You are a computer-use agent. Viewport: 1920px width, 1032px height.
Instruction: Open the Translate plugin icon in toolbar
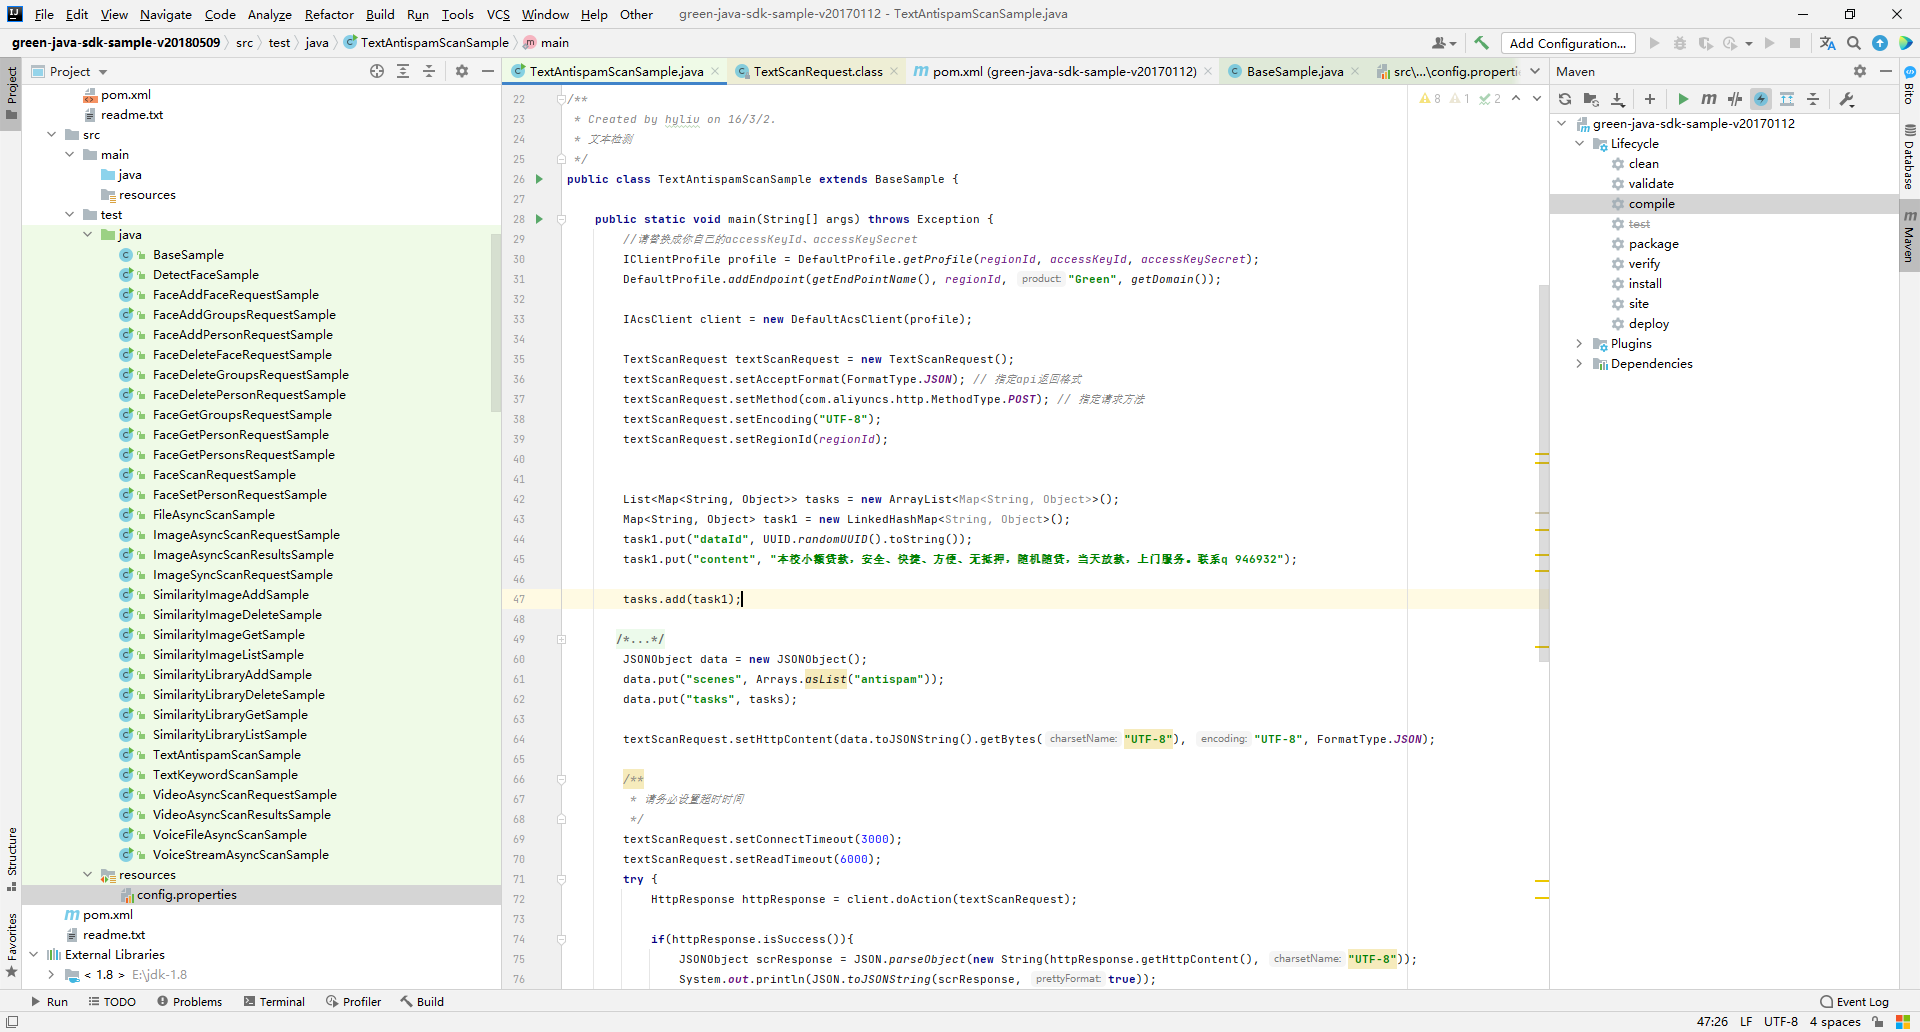(1827, 43)
